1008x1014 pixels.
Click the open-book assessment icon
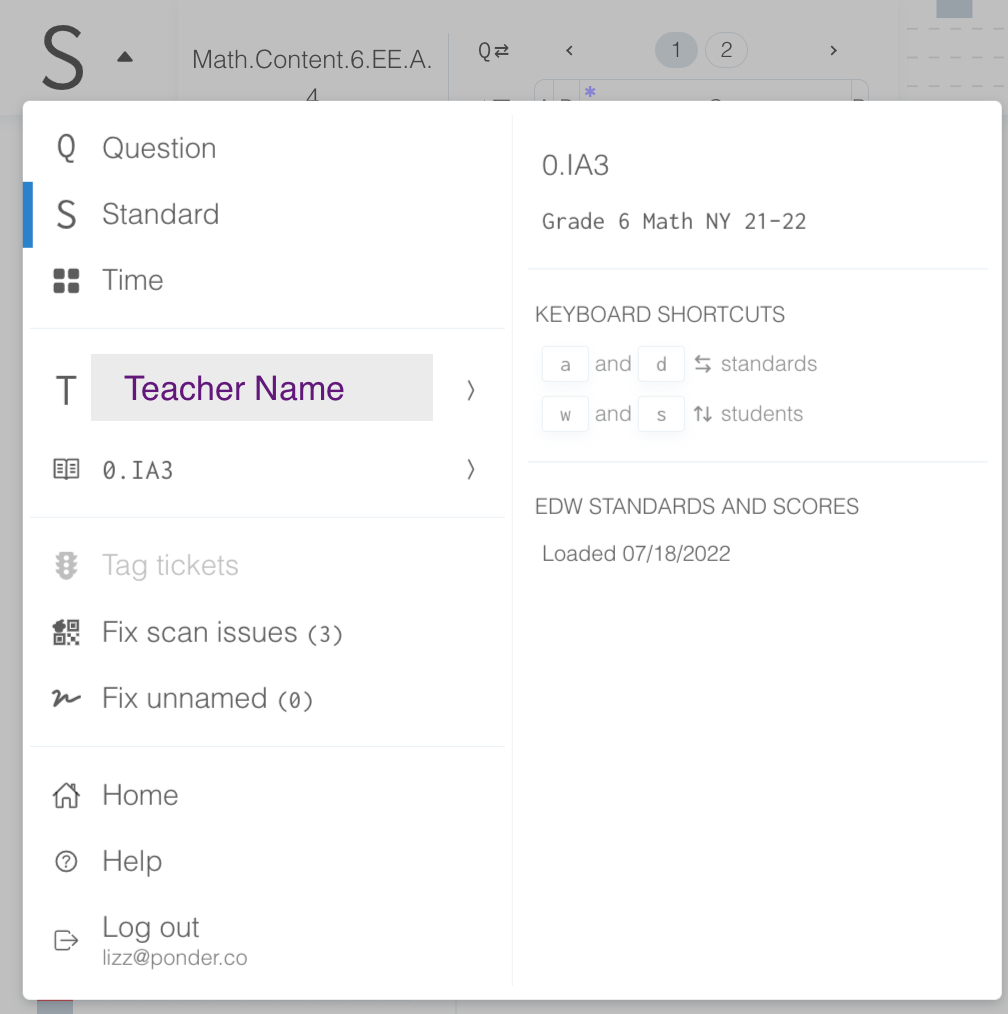coord(66,469)
